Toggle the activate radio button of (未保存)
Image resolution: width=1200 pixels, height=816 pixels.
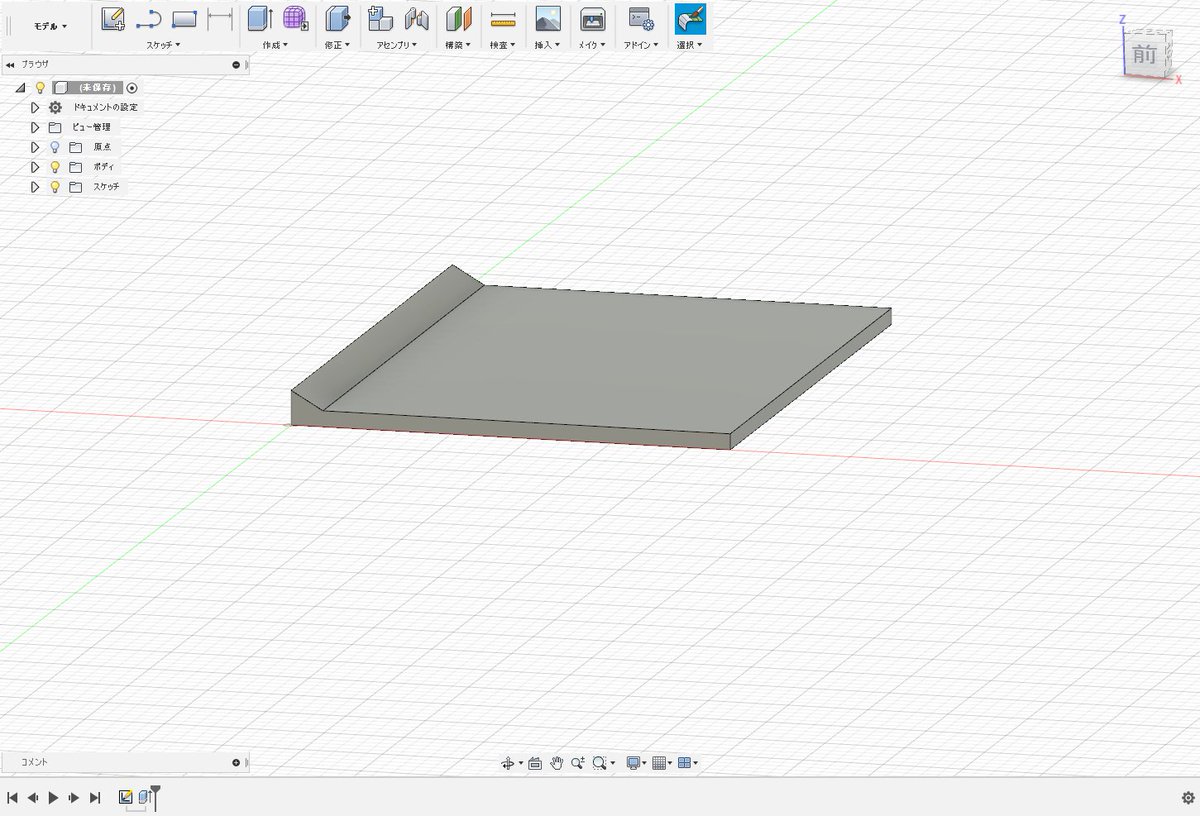click(132, 88)
